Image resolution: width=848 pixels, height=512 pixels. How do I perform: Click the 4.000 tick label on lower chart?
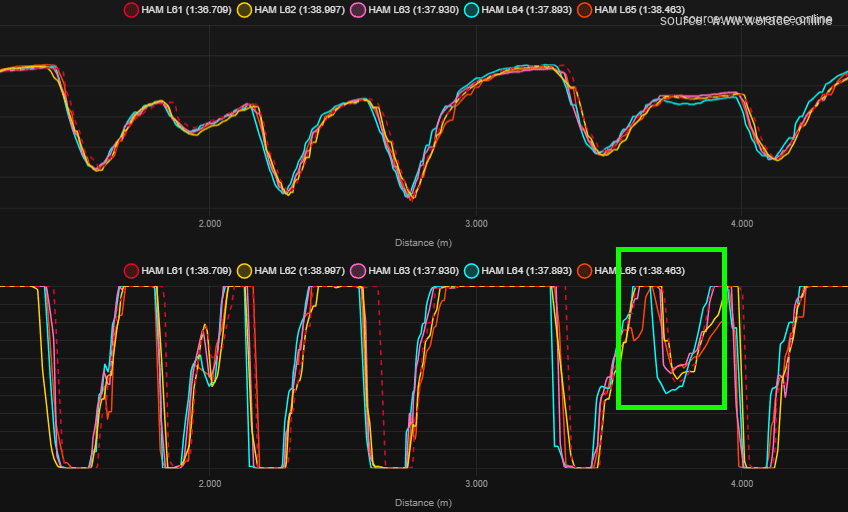point(741,483)
